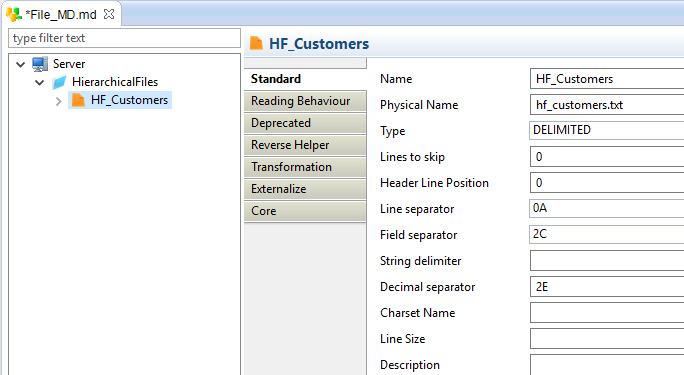Viewport: 684px width, 375px height.
Task: Open the Standard properties tab
Action: (x=305, y=79)
